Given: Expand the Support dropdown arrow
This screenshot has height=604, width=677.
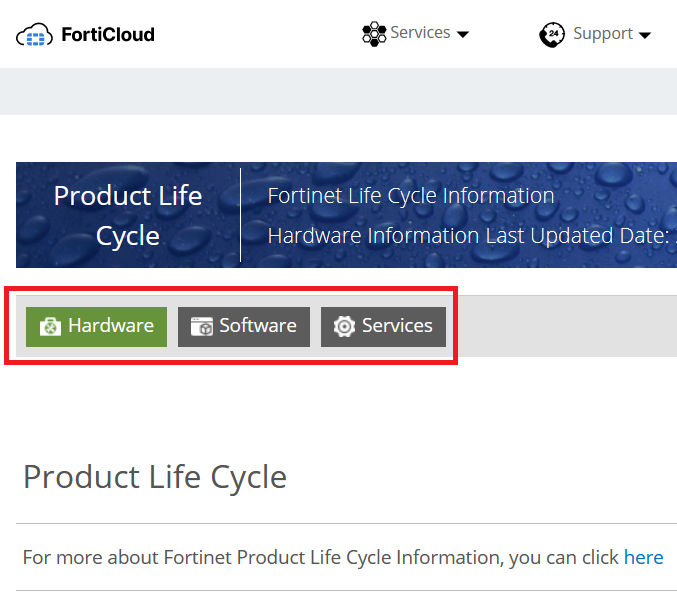Looking at the screenshot, I should tap(644, 36).
